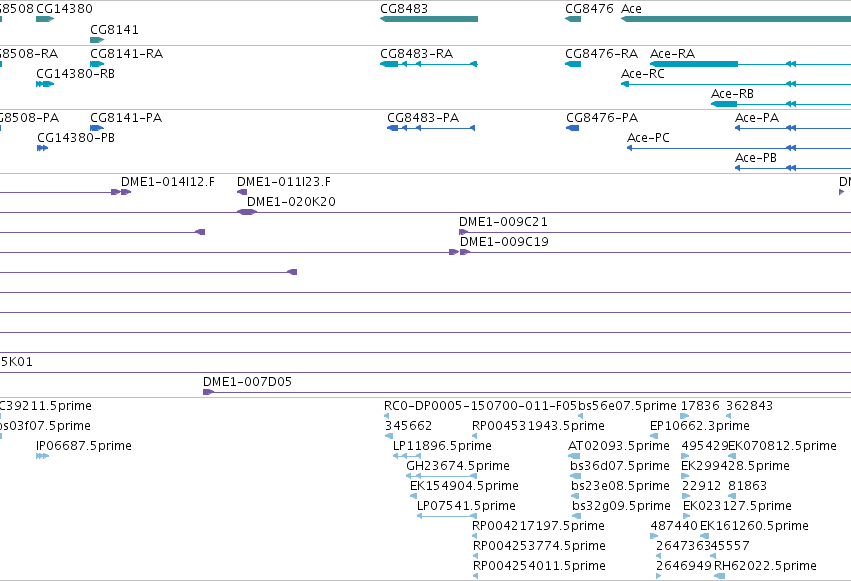Select EST RC0-DP0005-150700-011-F05 label
The image size is (851, 581).
[x=480, y=406]
